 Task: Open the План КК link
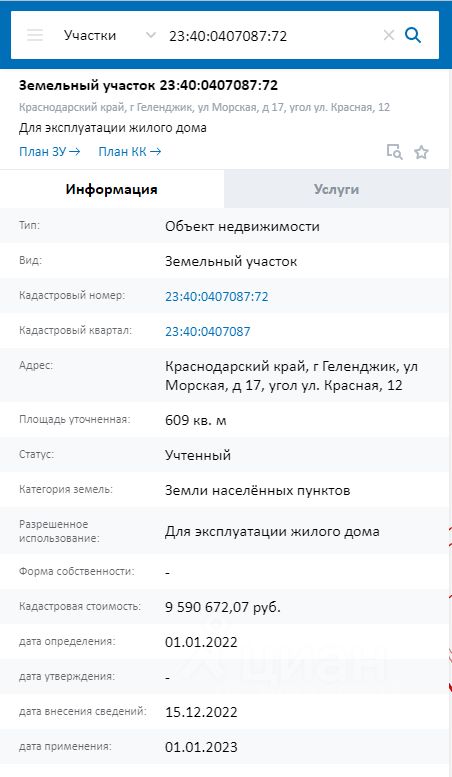pos(130,152)
